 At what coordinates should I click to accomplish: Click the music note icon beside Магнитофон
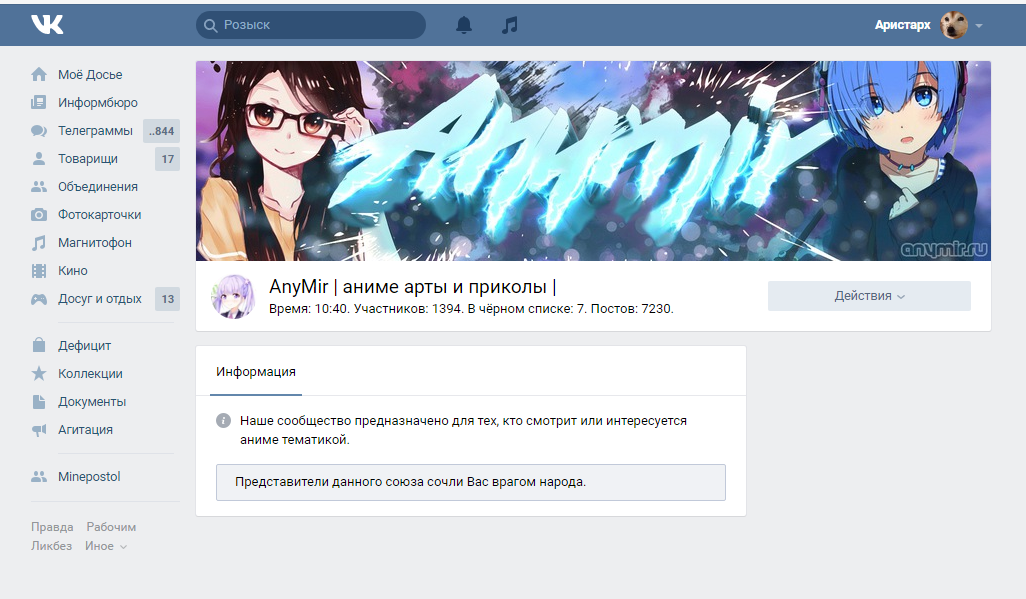[x=39, y=243]
